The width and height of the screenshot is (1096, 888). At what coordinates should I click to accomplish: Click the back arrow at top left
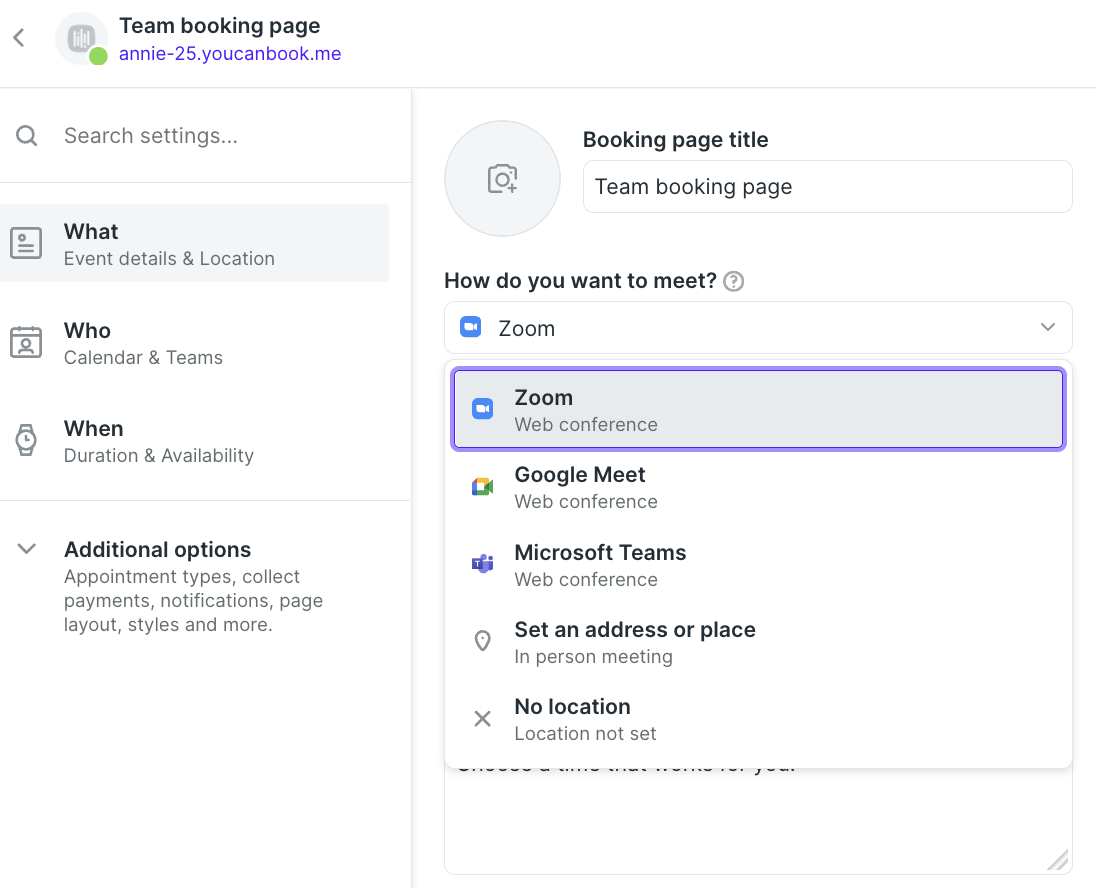tap(17, 36)
